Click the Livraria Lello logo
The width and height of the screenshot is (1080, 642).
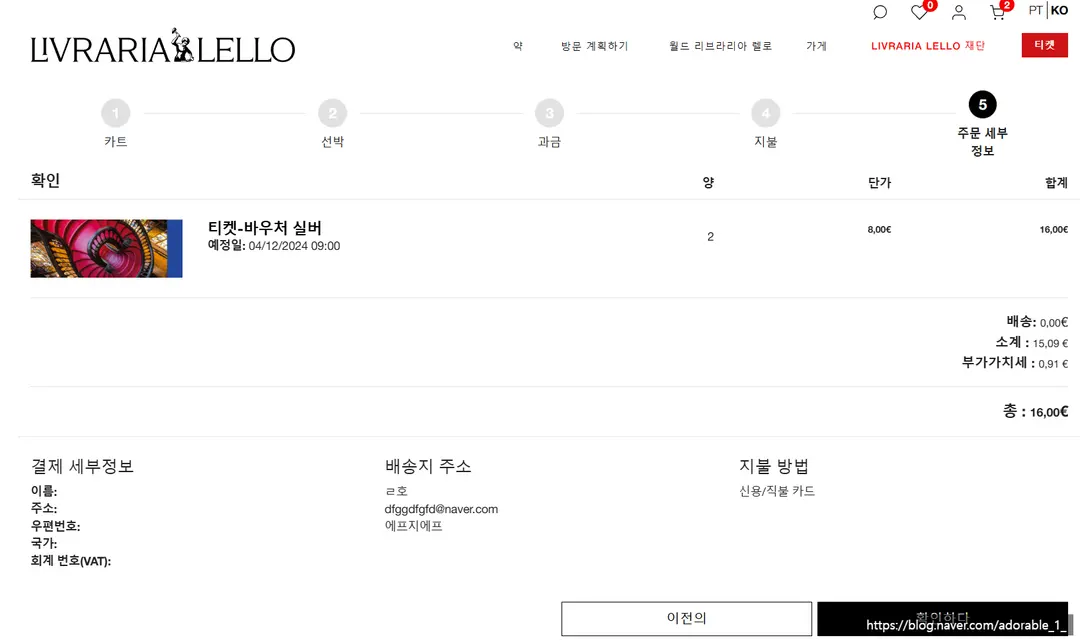click(163, 46)
